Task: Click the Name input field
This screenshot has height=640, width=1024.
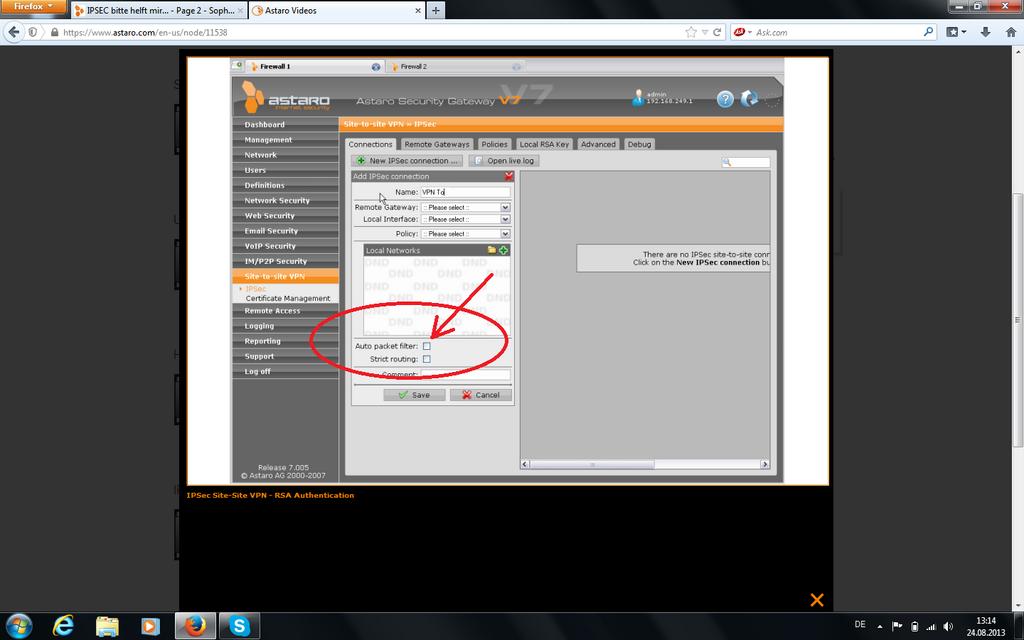Action: click(x=465, y=192)
